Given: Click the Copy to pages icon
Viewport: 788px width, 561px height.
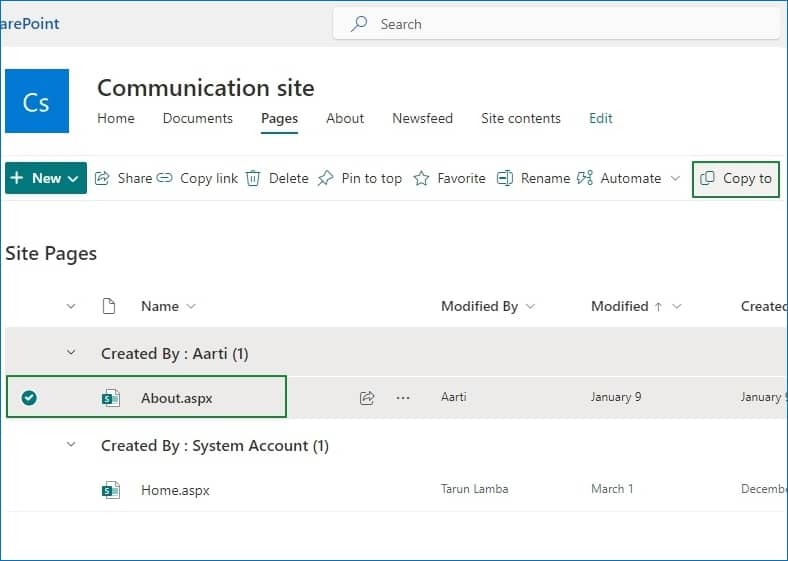Looking at the screenshot, I should point(708,178).
